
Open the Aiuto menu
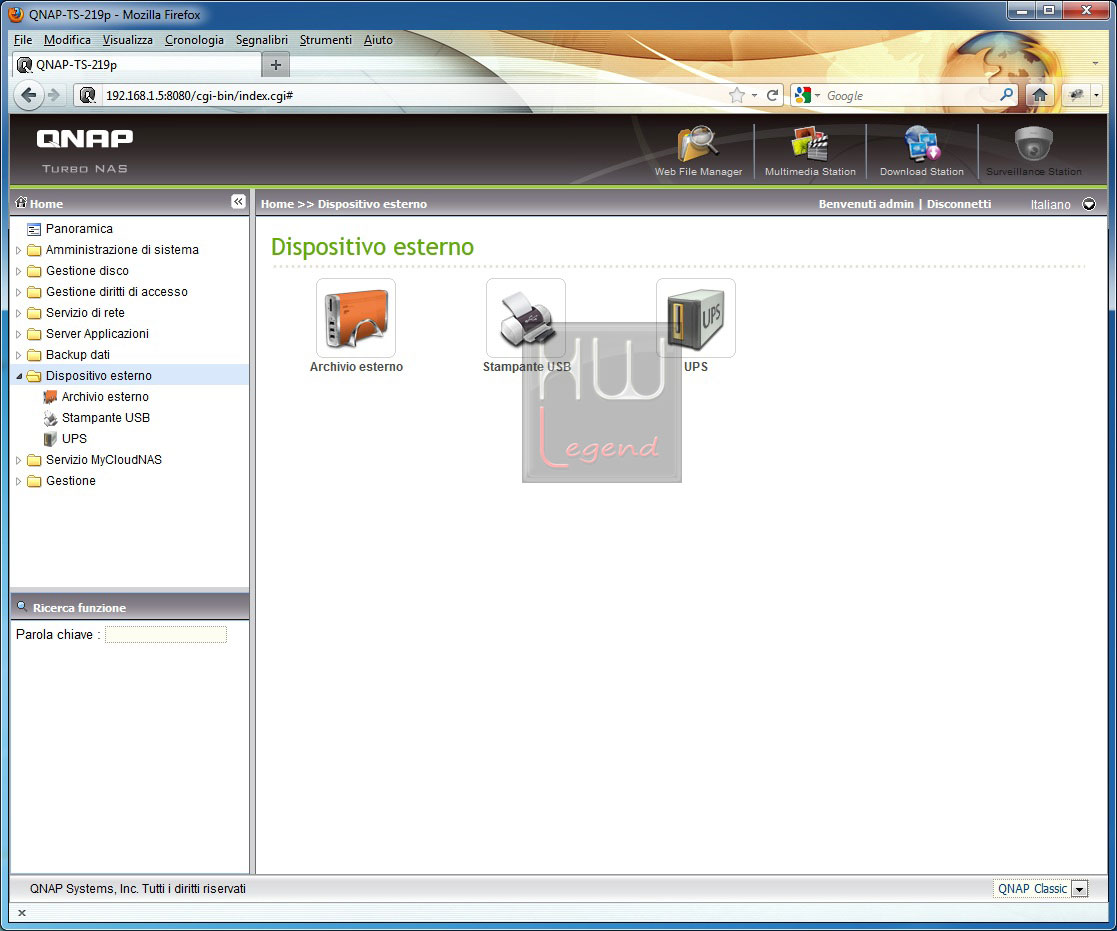click(378, 40)
